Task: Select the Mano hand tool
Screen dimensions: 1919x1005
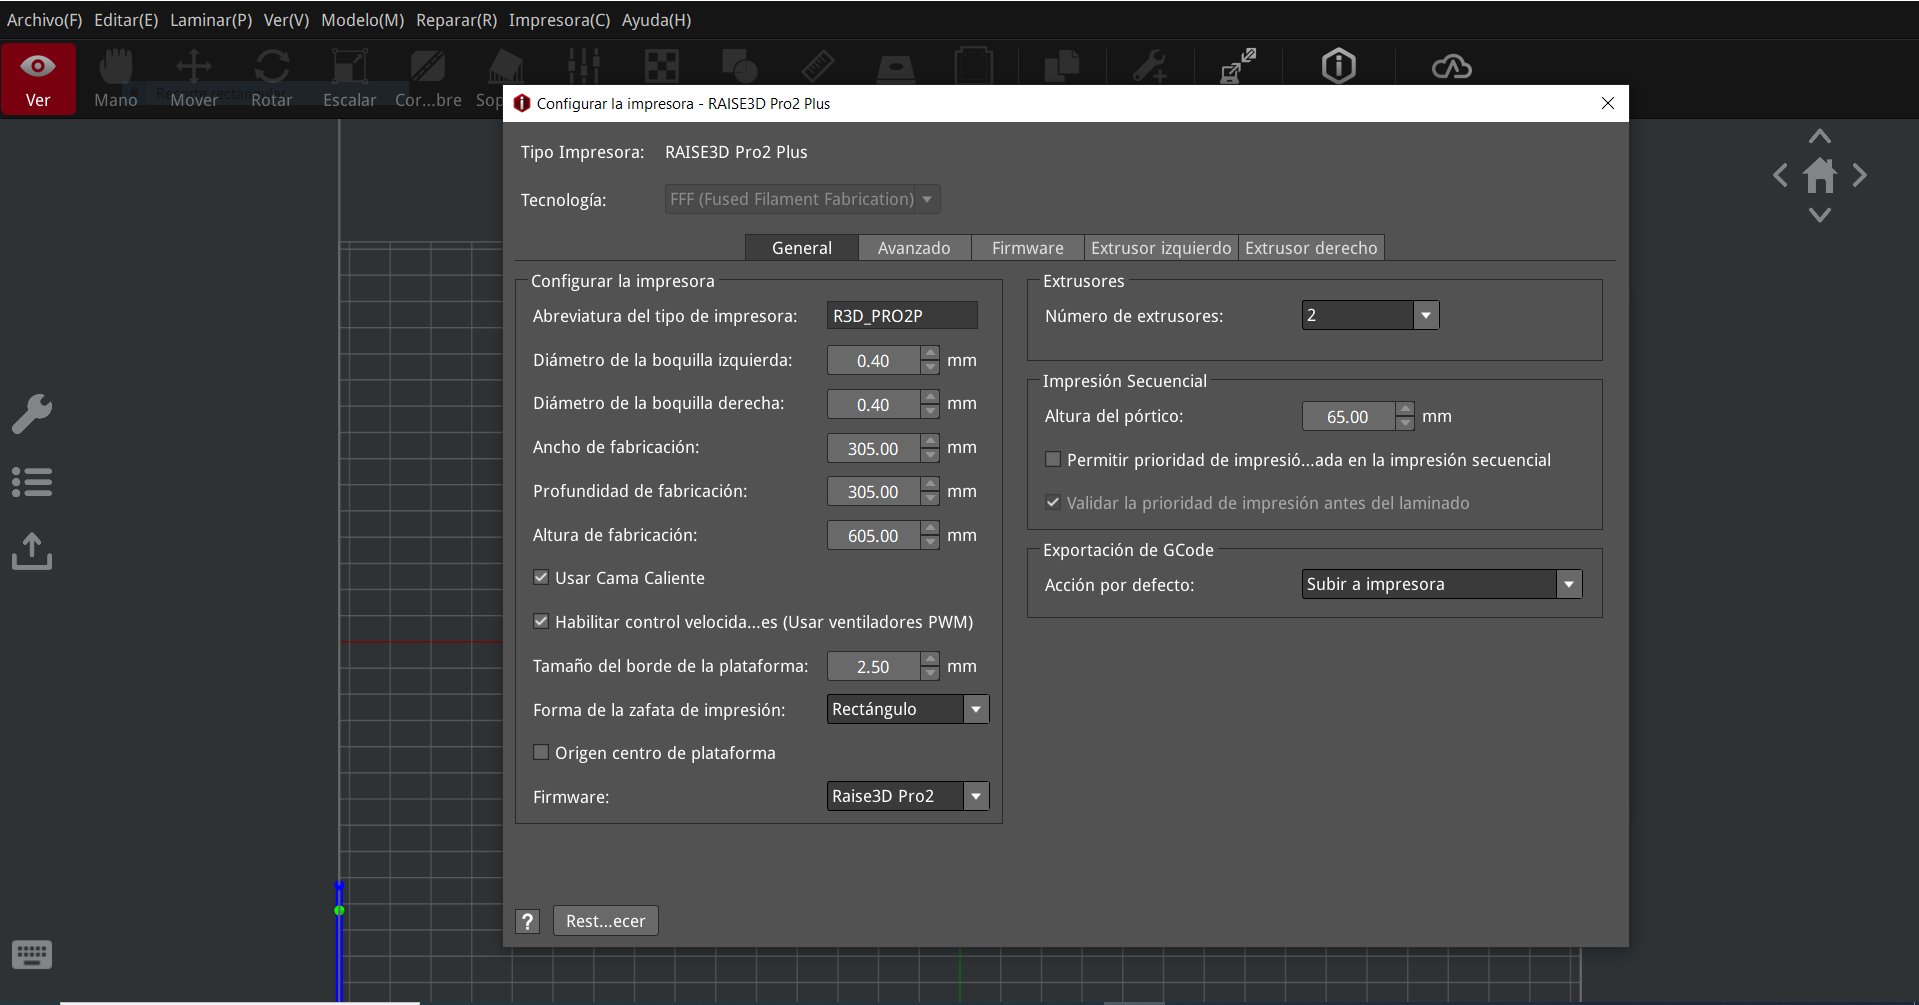Action: point(116,78)
